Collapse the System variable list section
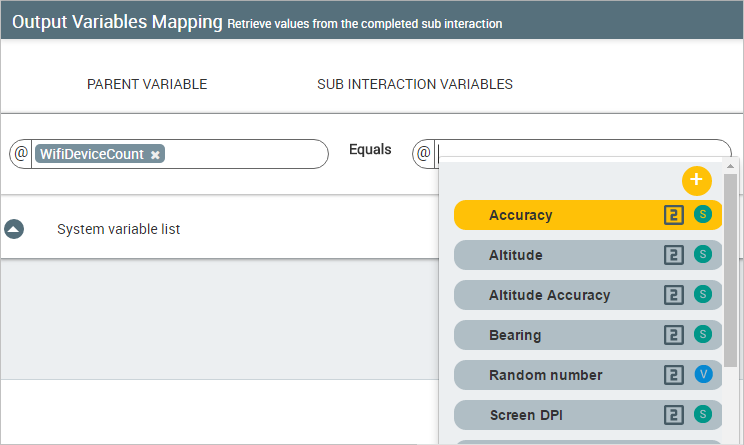Screen dimensions: 744x445 tap(14, 229)
